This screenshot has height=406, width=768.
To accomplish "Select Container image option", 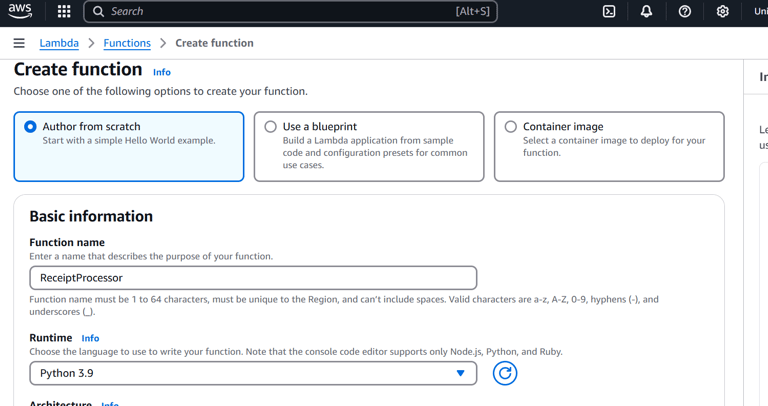I will click(511, 127).
